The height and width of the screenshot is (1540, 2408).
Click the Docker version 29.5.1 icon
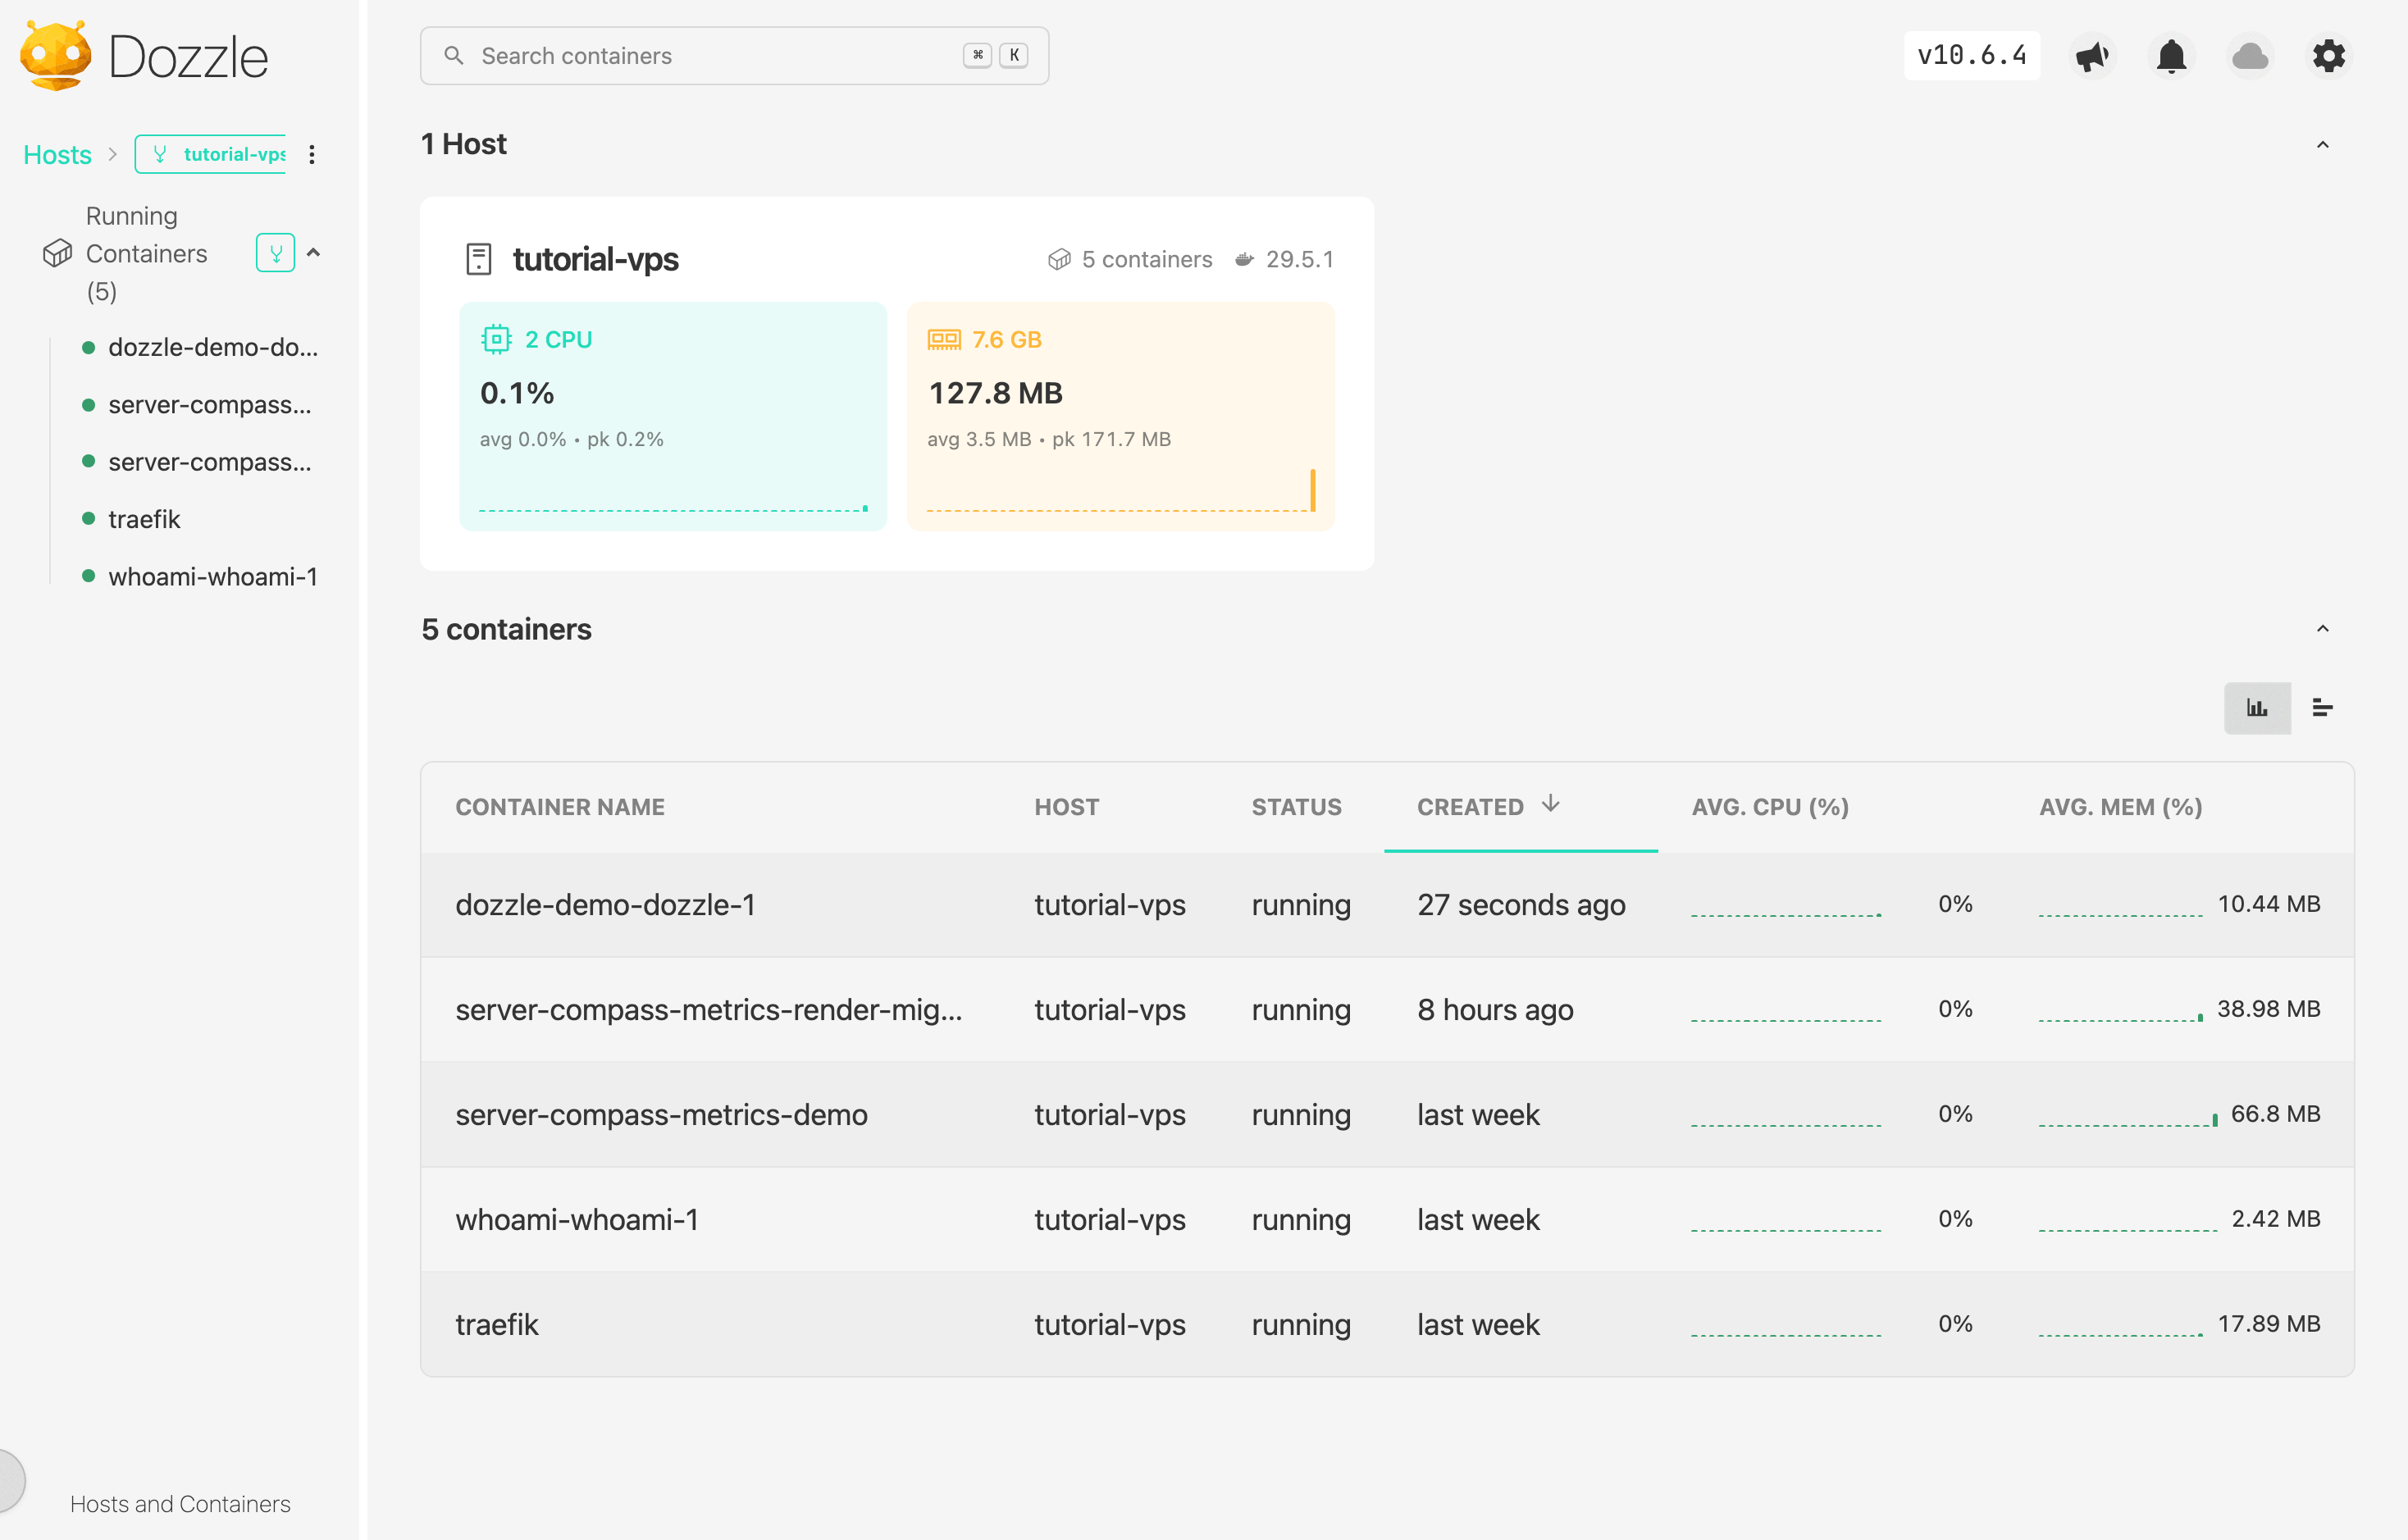click(1244, 259)
